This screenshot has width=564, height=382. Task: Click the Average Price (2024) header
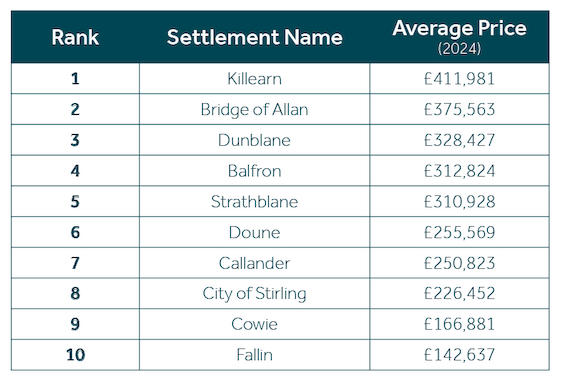[x=459, y=37]
